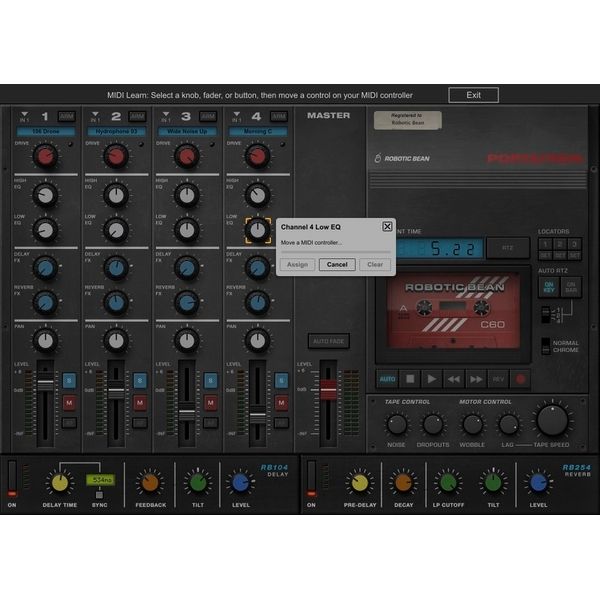
Task: Select channel 4 High EQ knob
Action: 258,196
